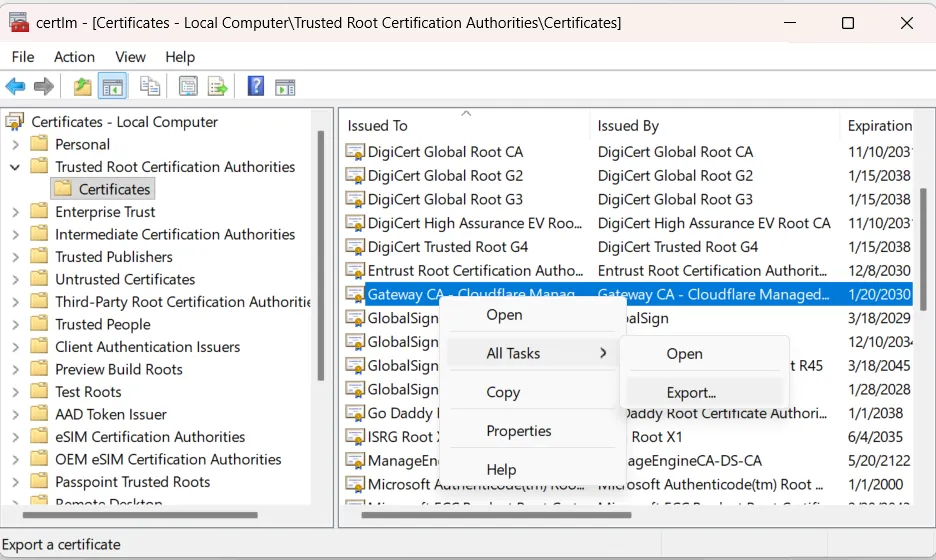
Task: Click the tree pane horizontal scrollbar
Action: pos(140,515)
